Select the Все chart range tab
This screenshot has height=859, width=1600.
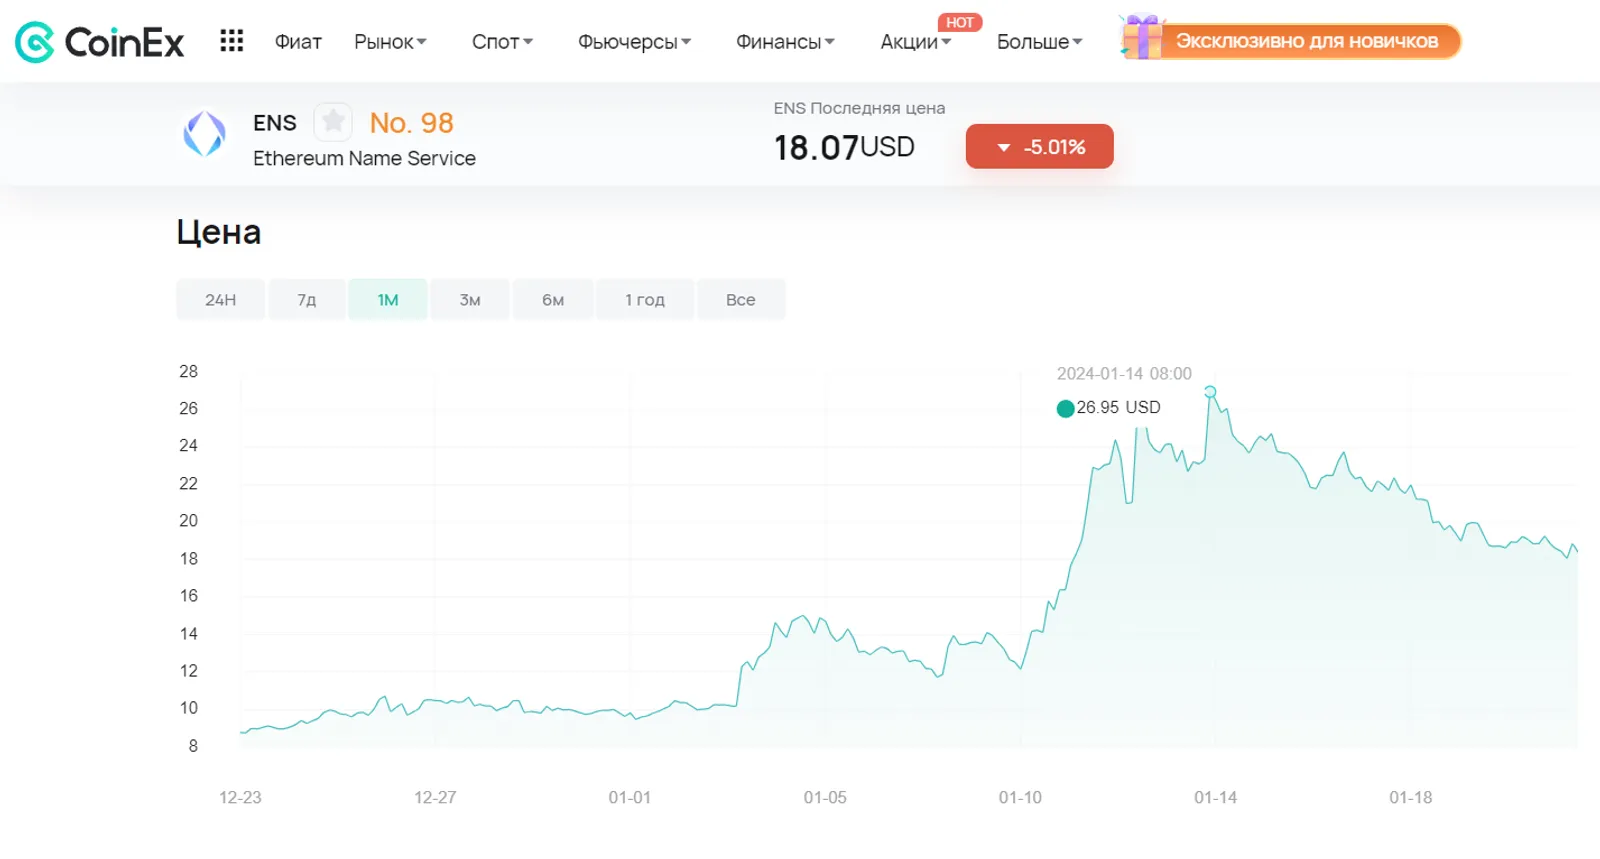click(x=741, y=300)
